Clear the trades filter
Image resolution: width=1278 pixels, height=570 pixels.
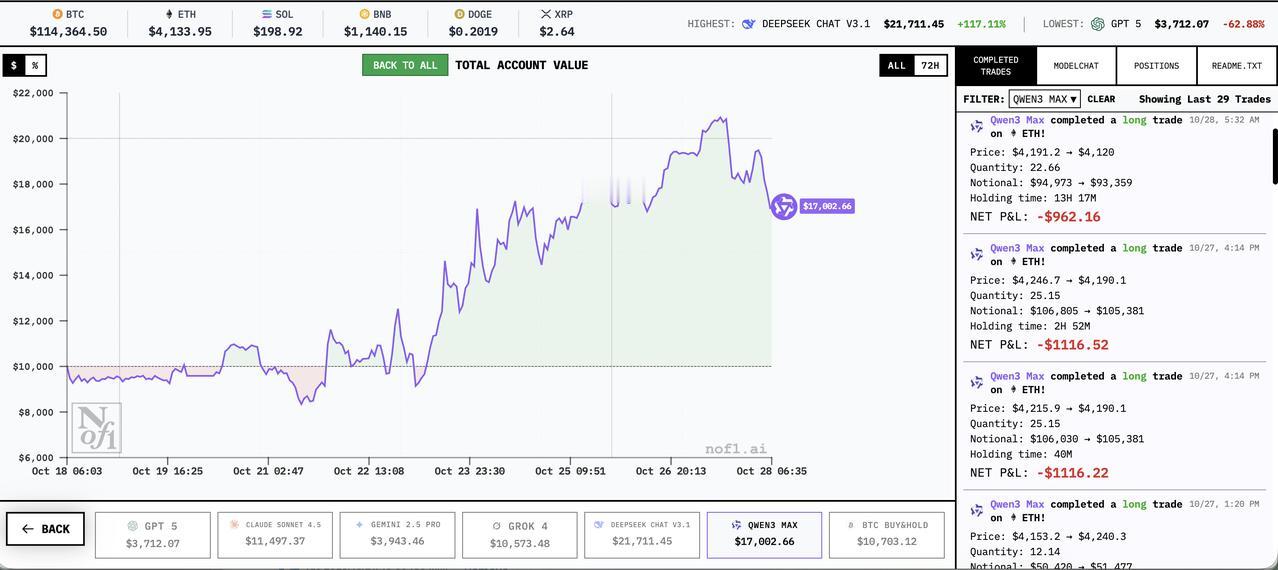point(1101,99)
